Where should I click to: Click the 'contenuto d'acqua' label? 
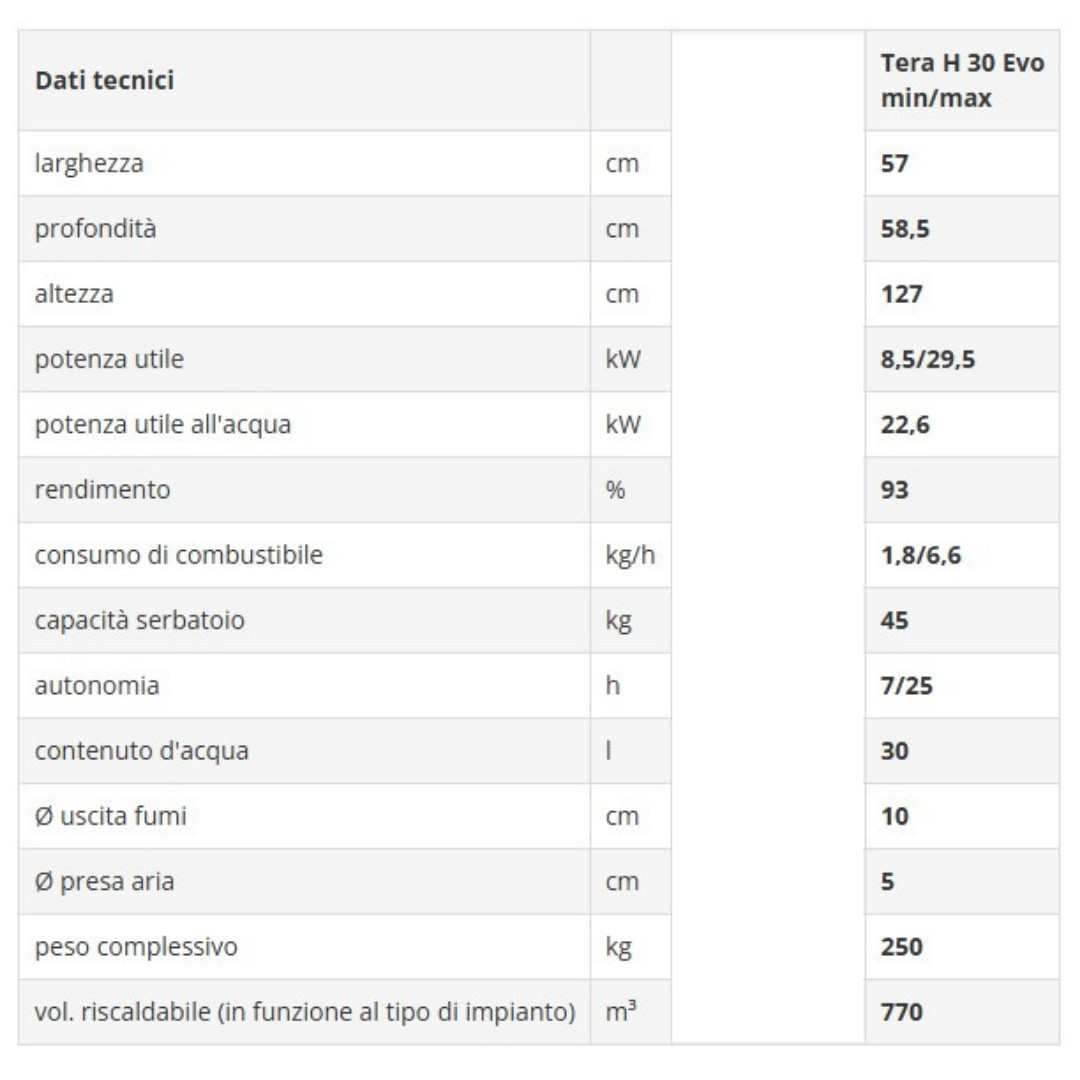(141, 751)
